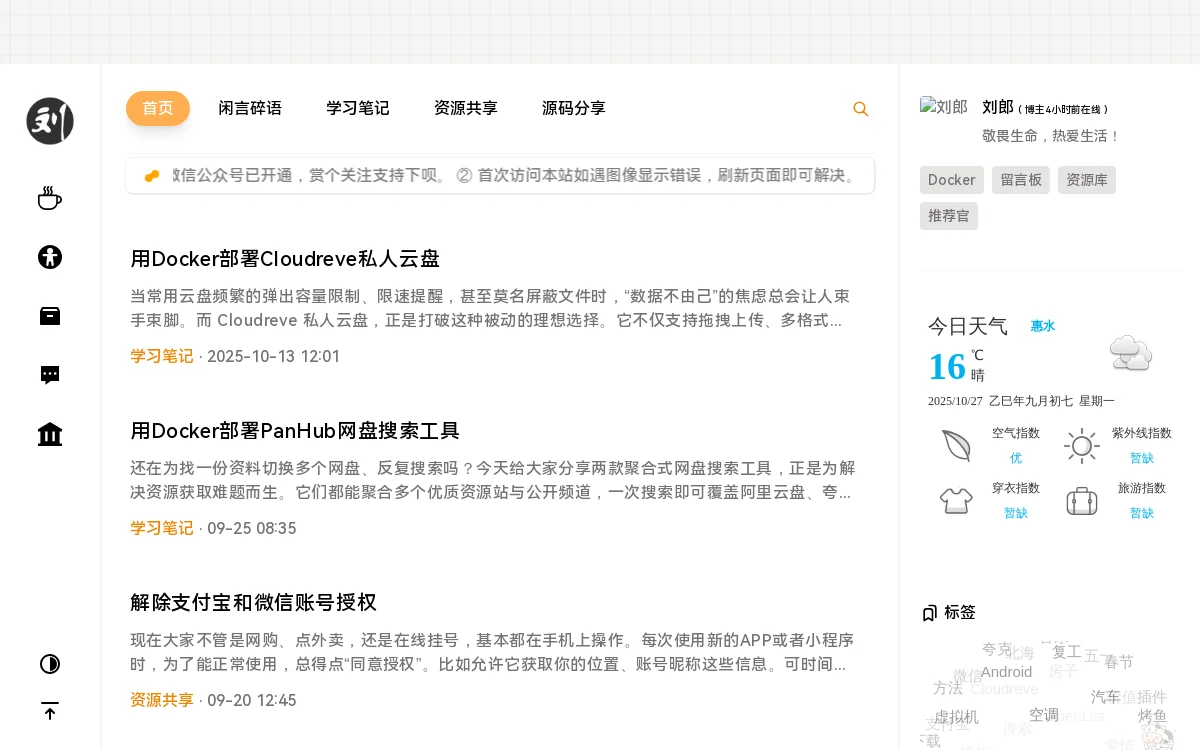The height and width of the screenshot is (750, 1200).
Task: Click the Docker tag button
Action: point(951,180)
